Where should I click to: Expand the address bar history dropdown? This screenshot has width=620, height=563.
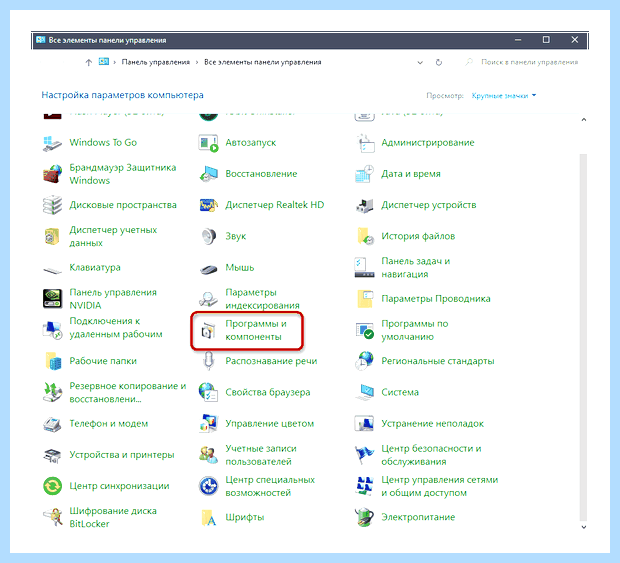tap(420, 62)
